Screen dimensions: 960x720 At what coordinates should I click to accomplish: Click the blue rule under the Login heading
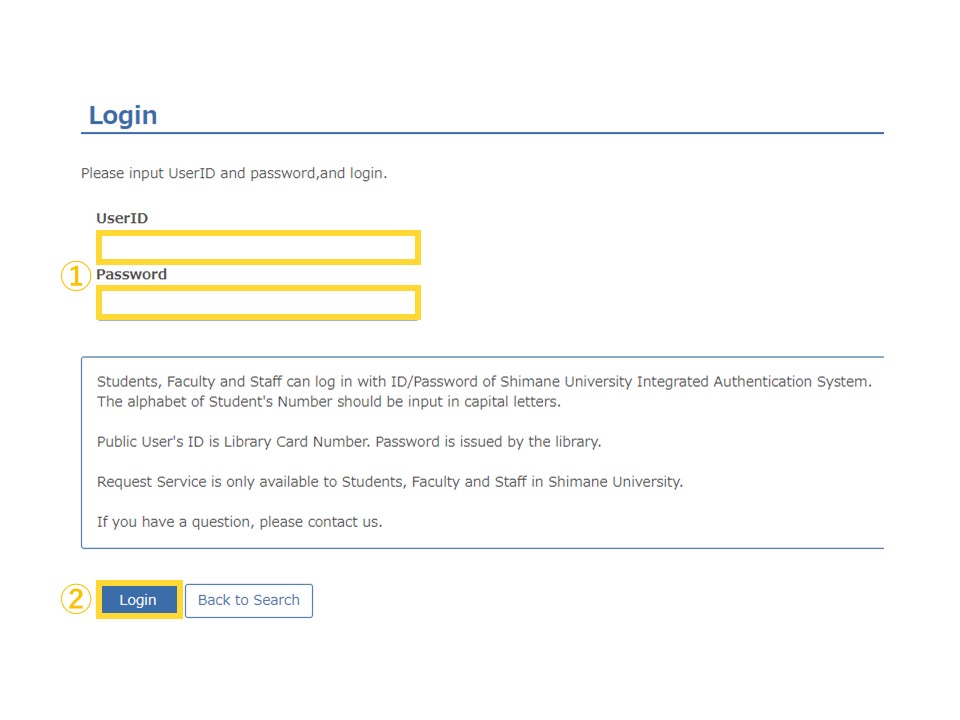(482, 132)
